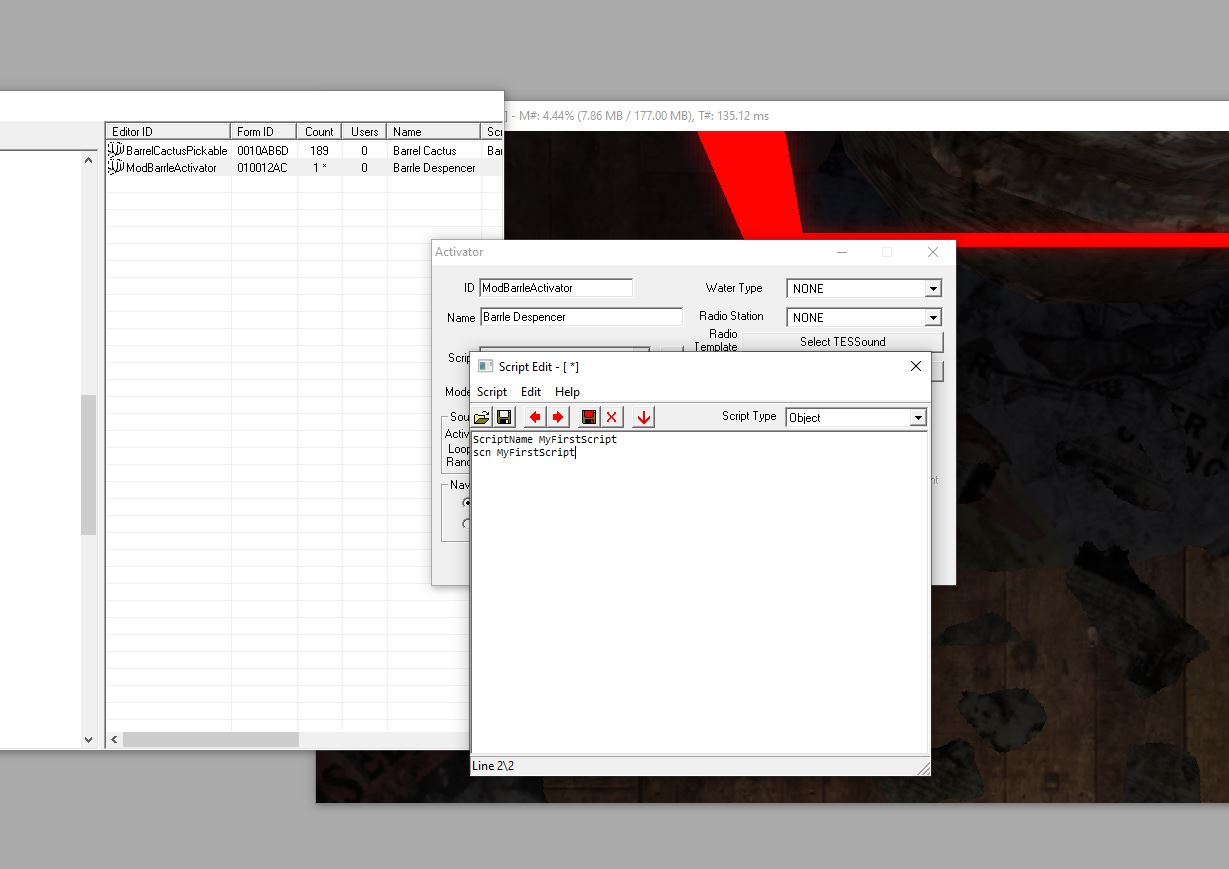Click the Script Edit window resize grip
The width and height of the screenshot is (1229, 869).
click(x=922, y=767)
